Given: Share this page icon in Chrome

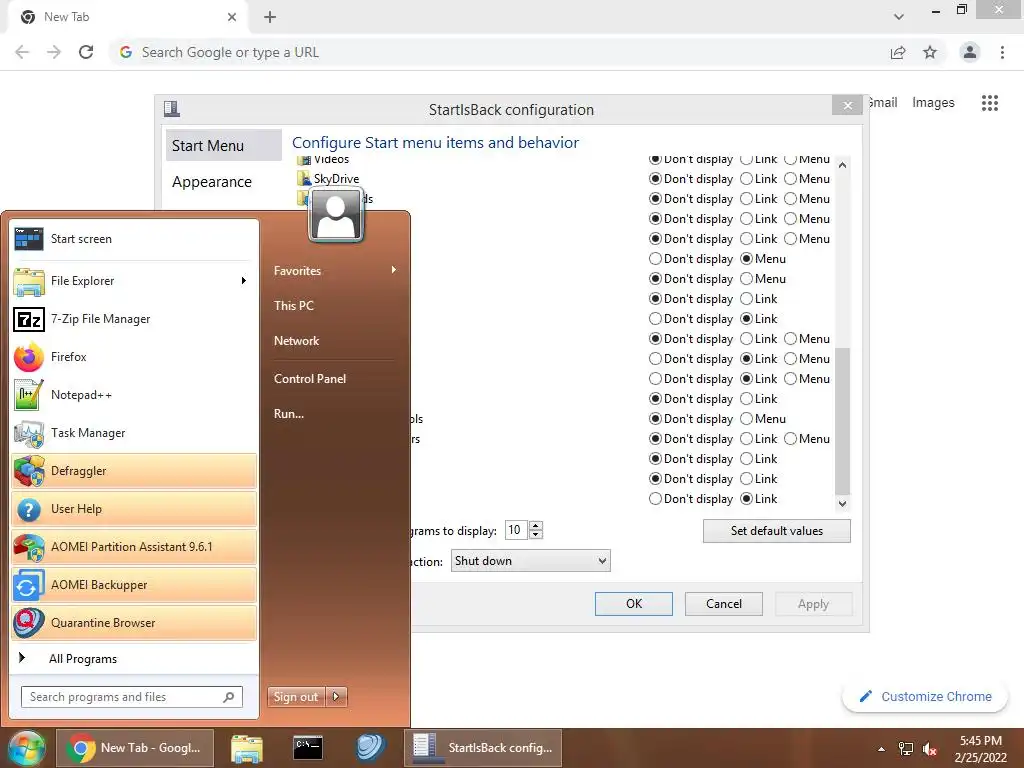Looking at the screenshot, I should [898, 52].
